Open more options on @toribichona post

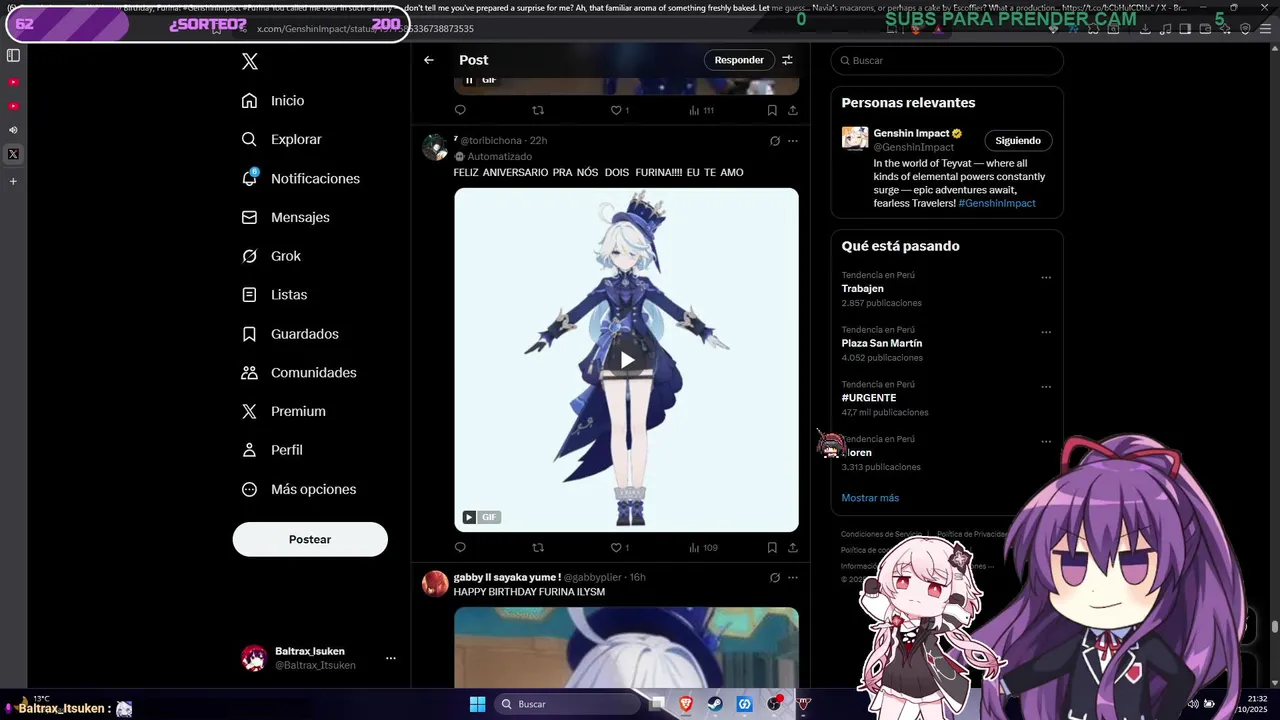[x=793, y=141]
